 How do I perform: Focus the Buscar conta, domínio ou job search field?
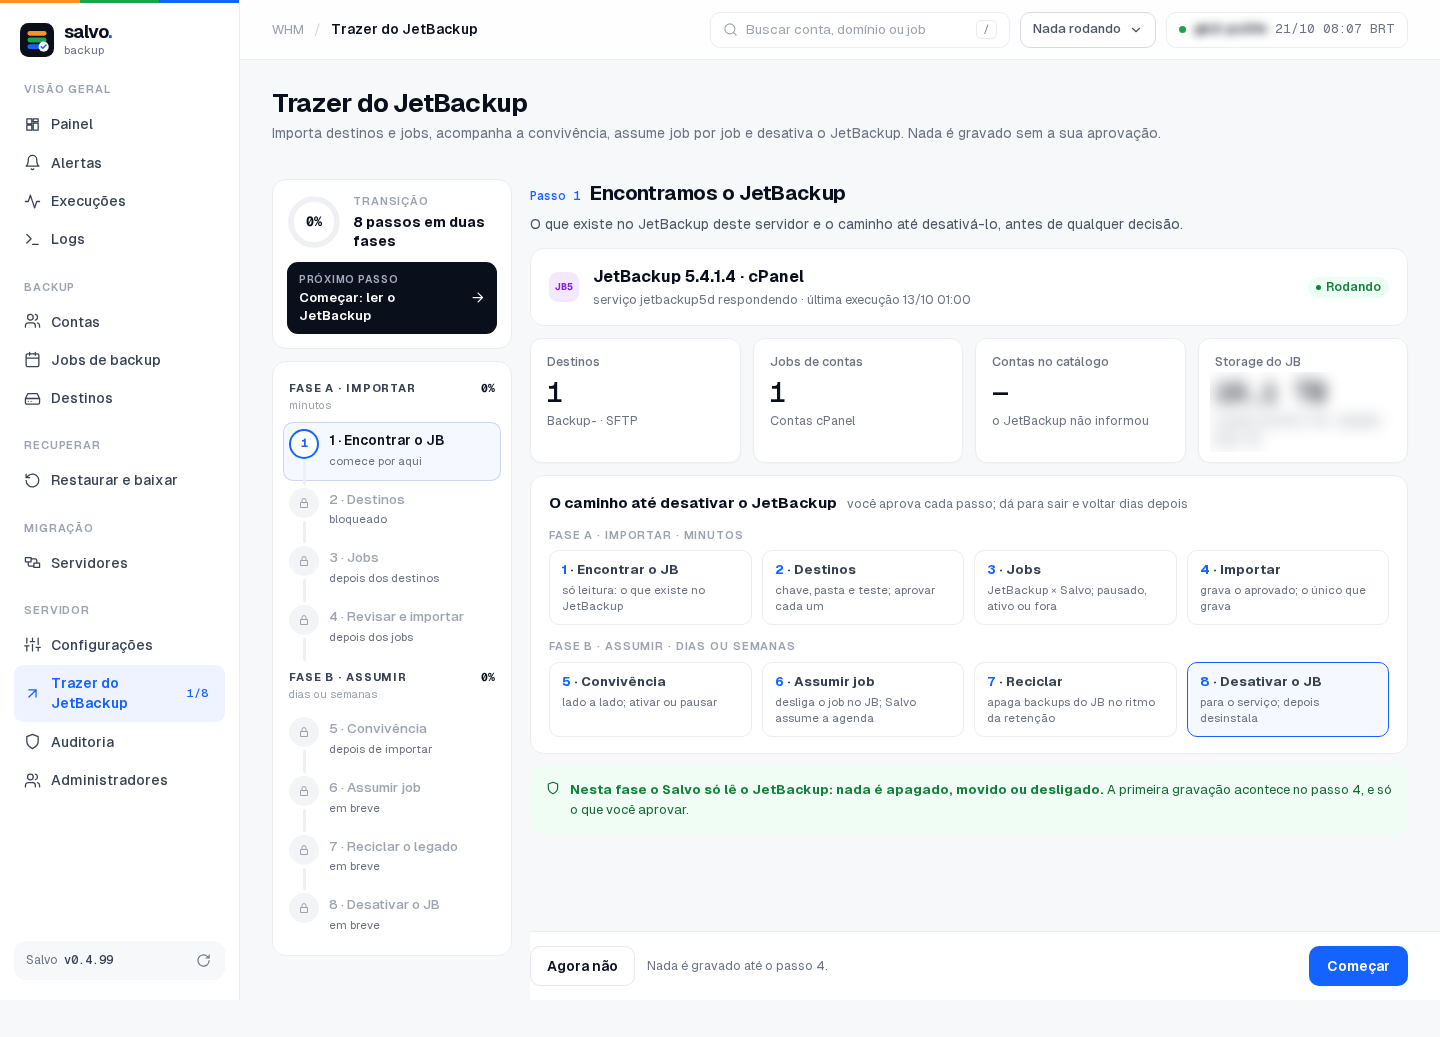tap(860, 30)
